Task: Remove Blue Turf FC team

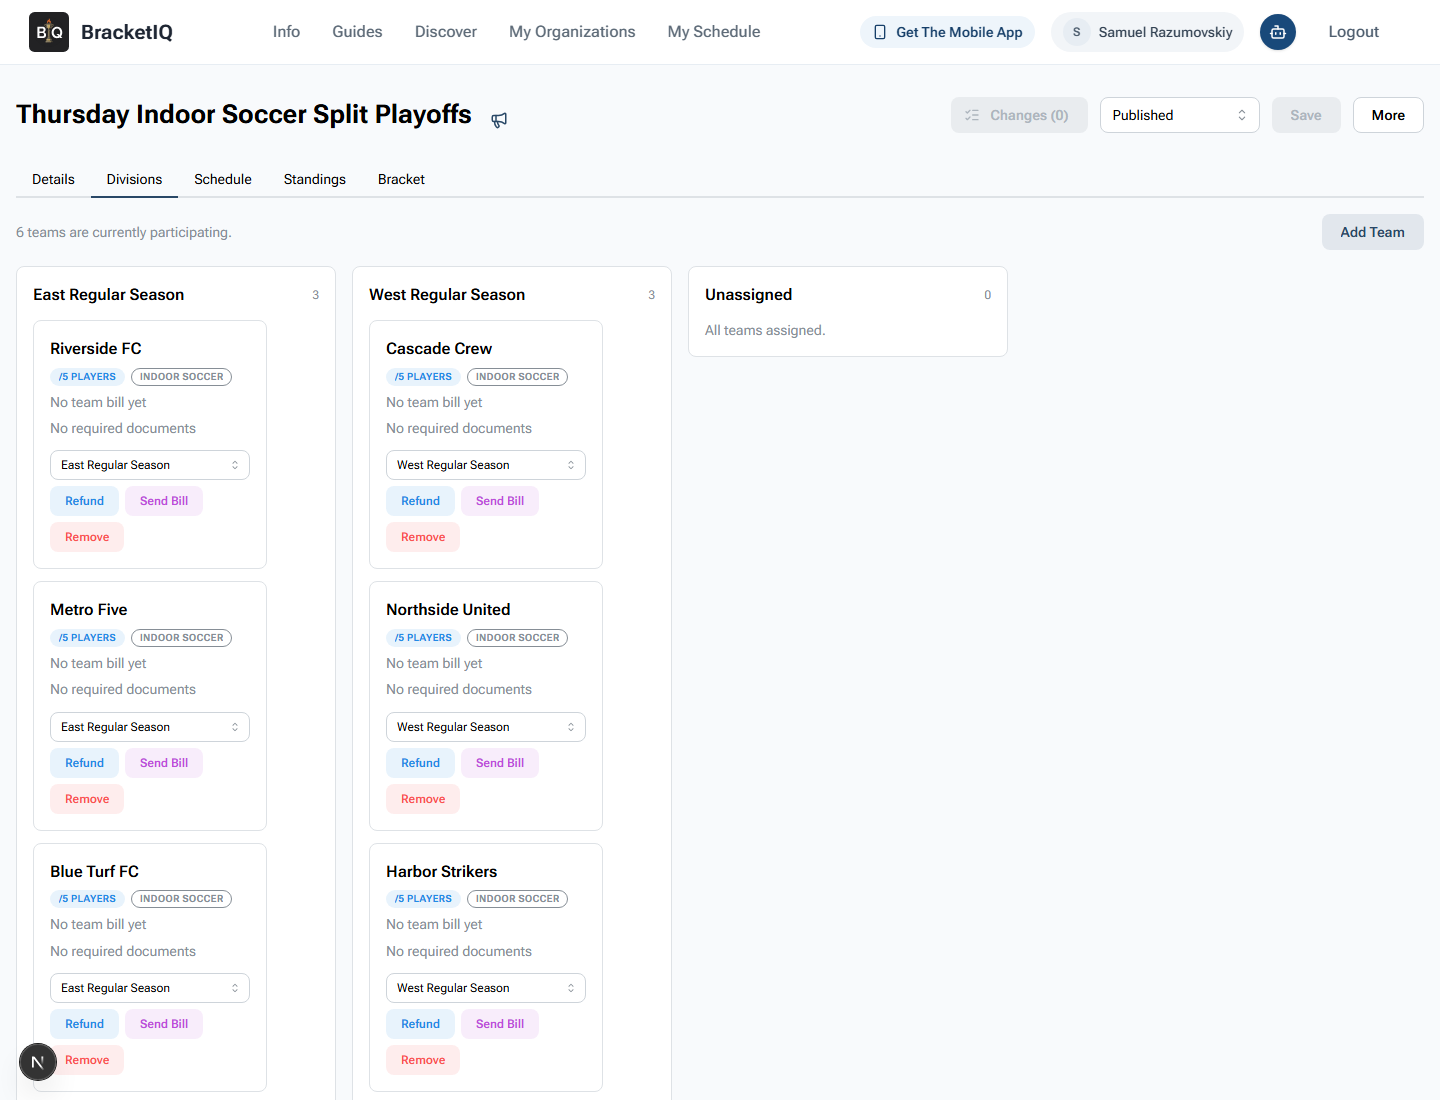Action: (x=87, y=1060)
